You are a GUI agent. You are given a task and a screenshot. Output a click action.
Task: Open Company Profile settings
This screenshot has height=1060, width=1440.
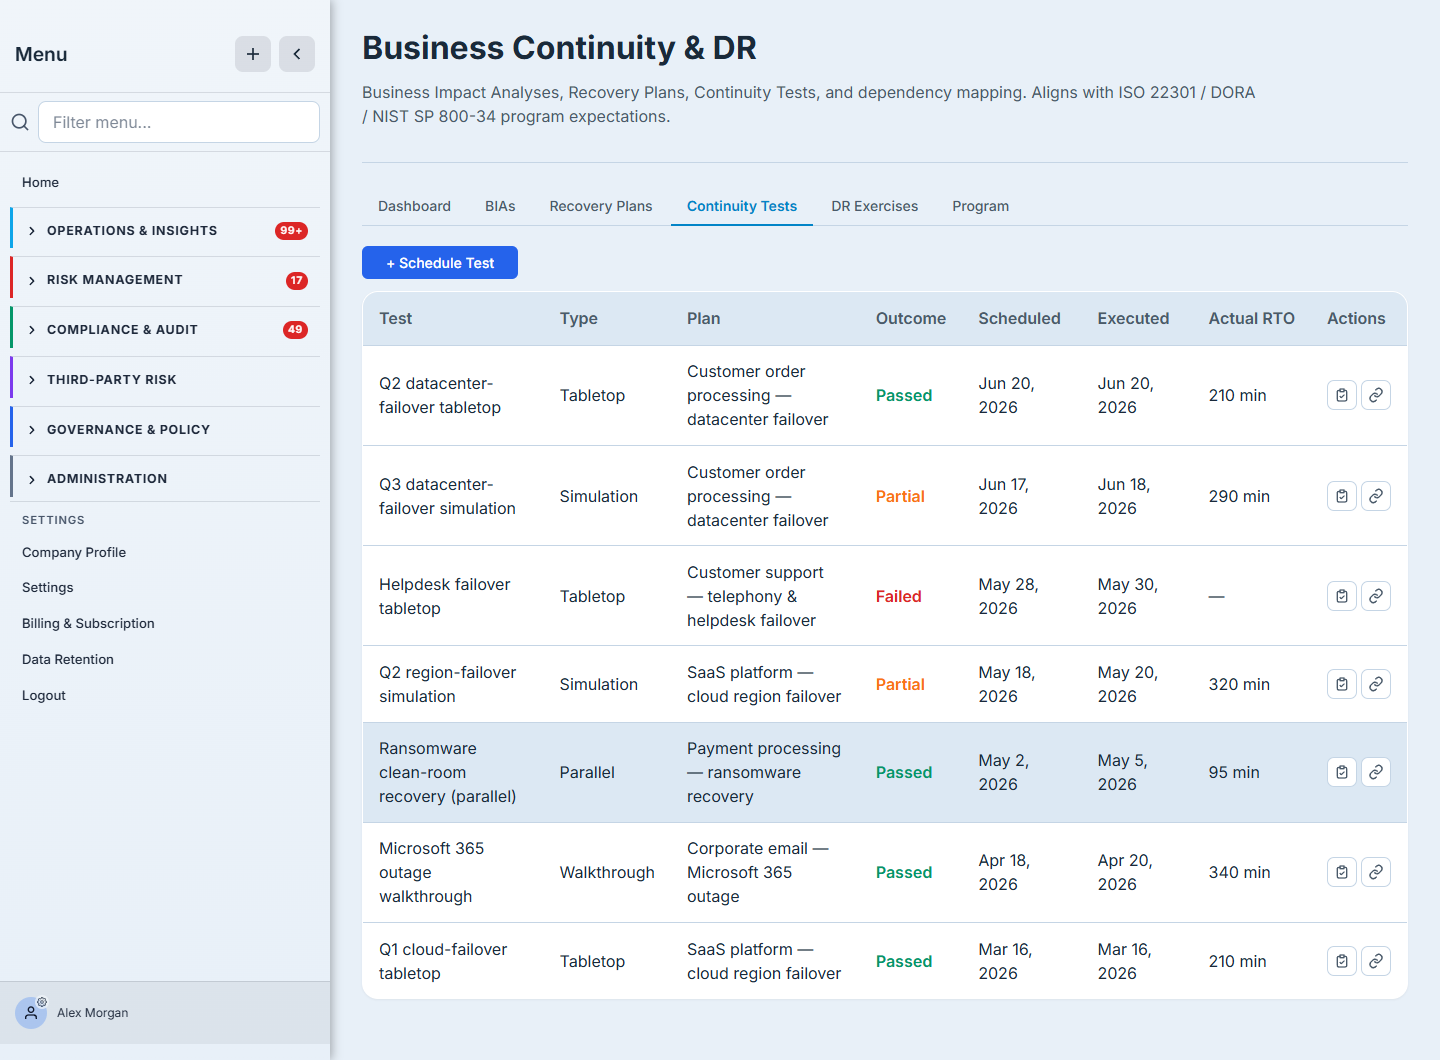[74, 552]
